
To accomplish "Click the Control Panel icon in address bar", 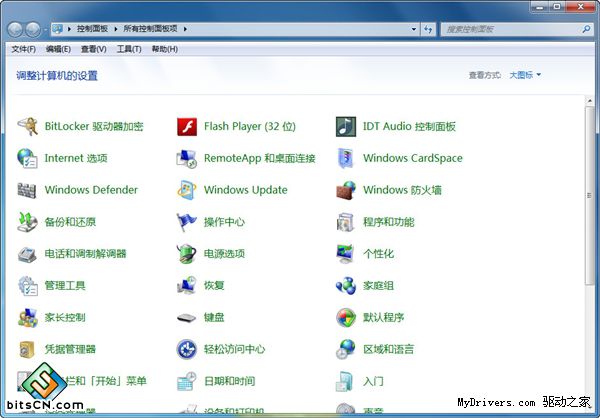I will (57, 29).
